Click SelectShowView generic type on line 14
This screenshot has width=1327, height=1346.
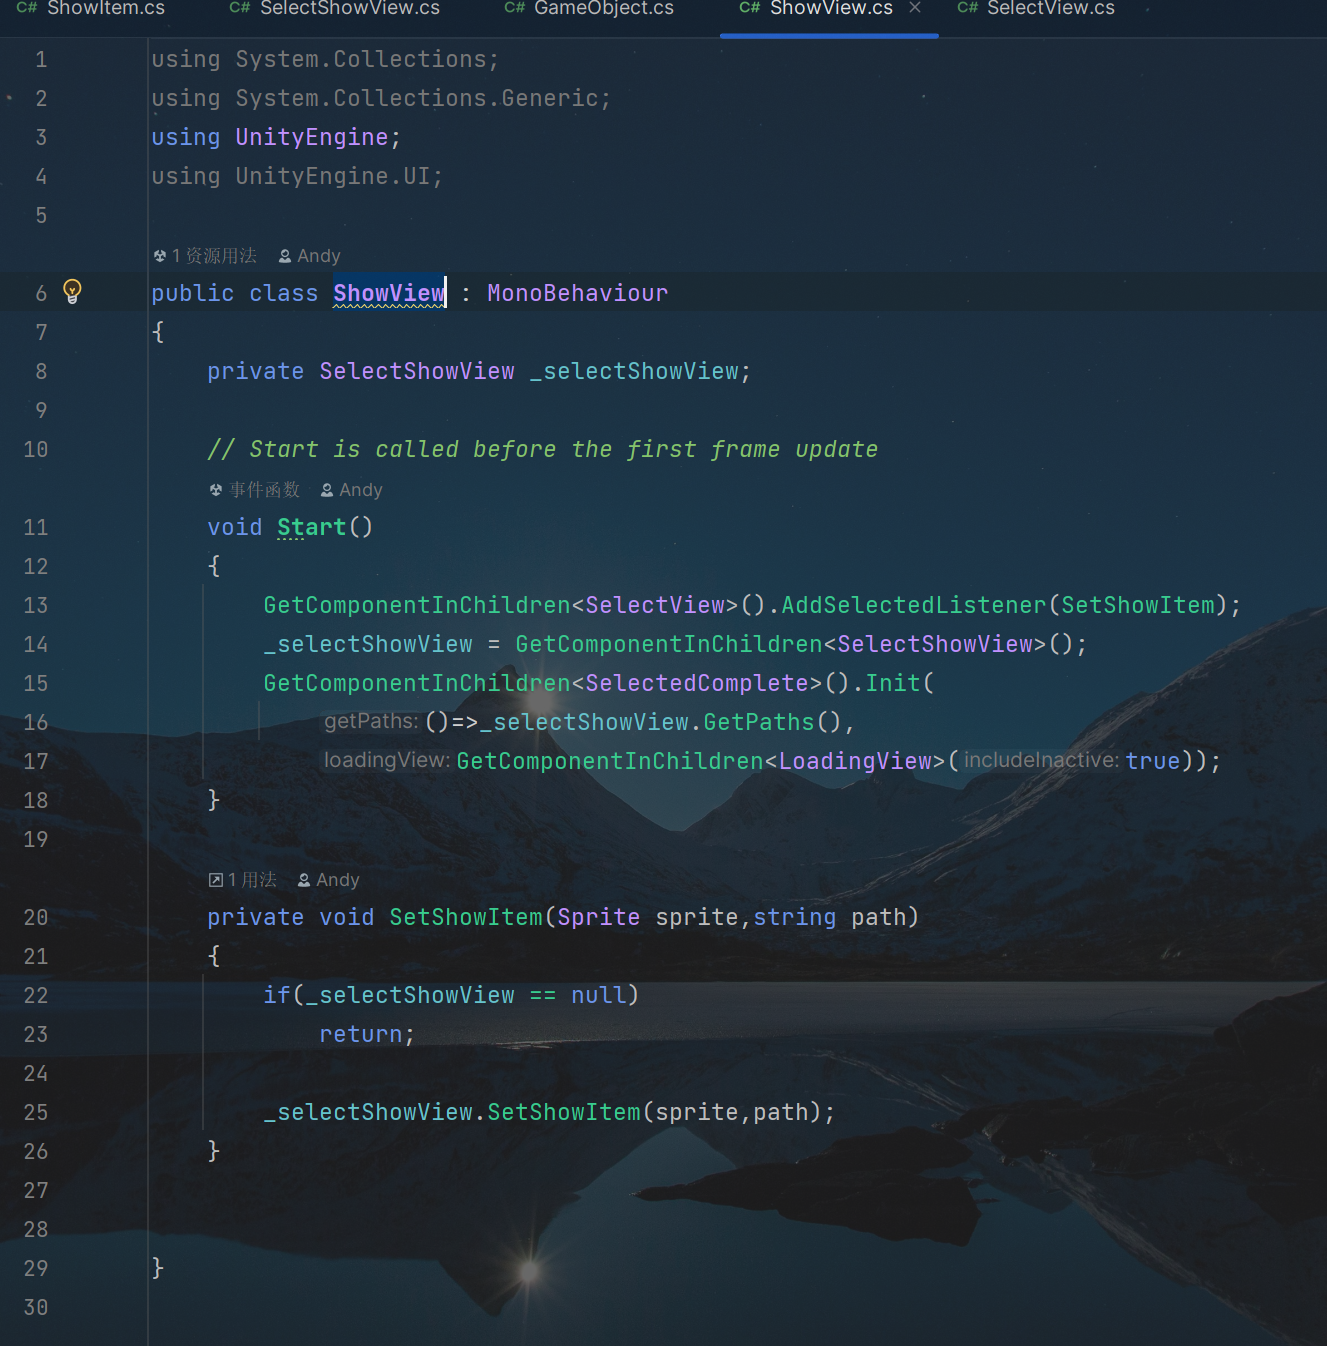click(x=935, y=644)
